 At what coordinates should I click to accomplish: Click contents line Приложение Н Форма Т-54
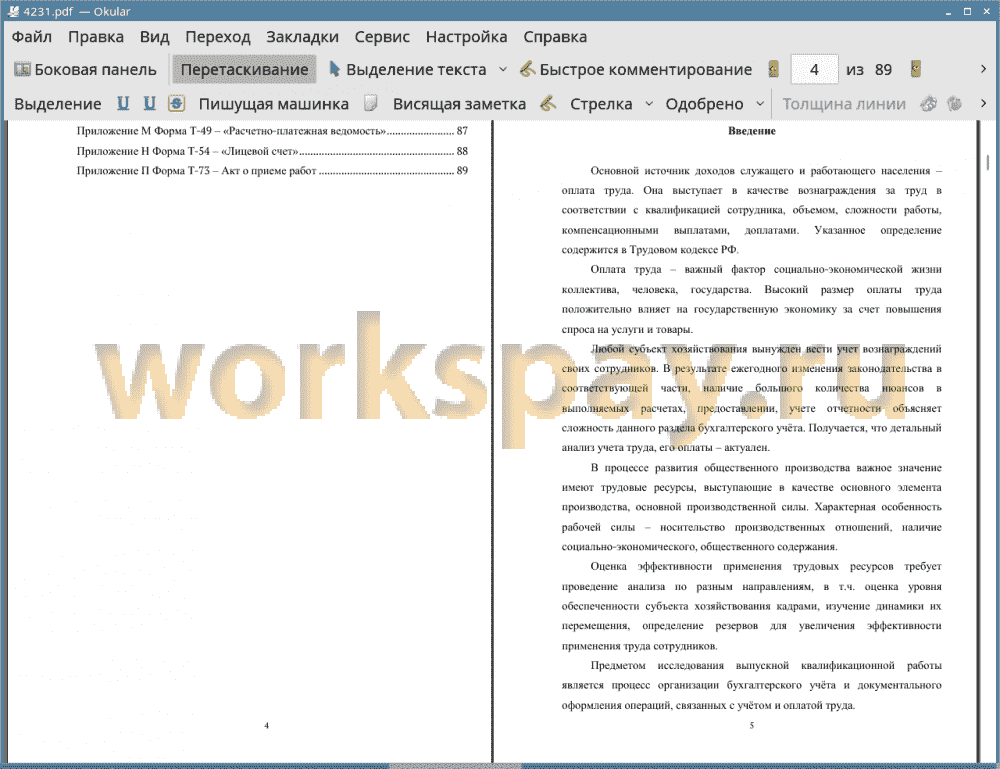(x=272, y=151)
